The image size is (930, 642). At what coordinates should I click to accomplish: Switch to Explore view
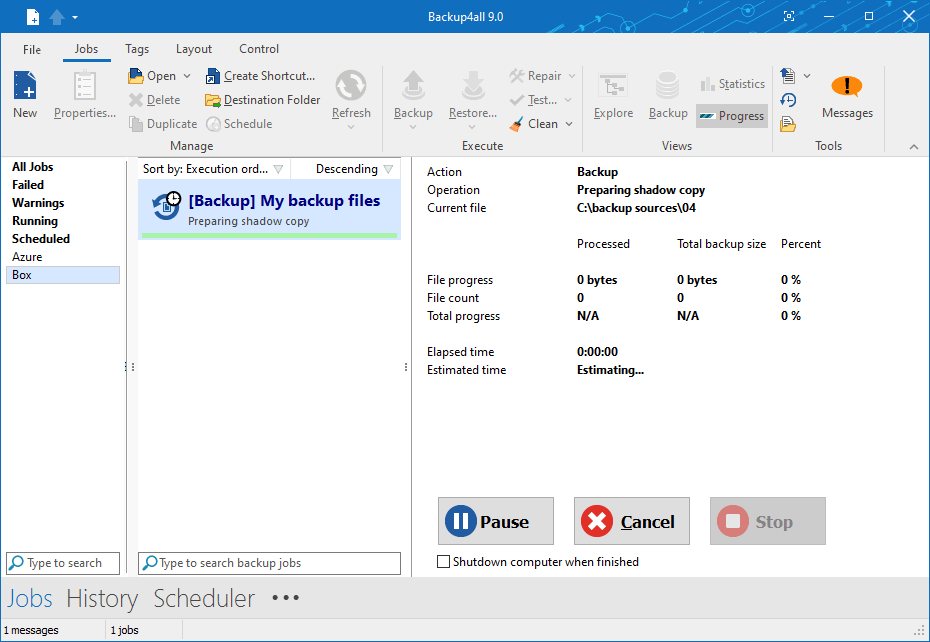click(613, 95)
